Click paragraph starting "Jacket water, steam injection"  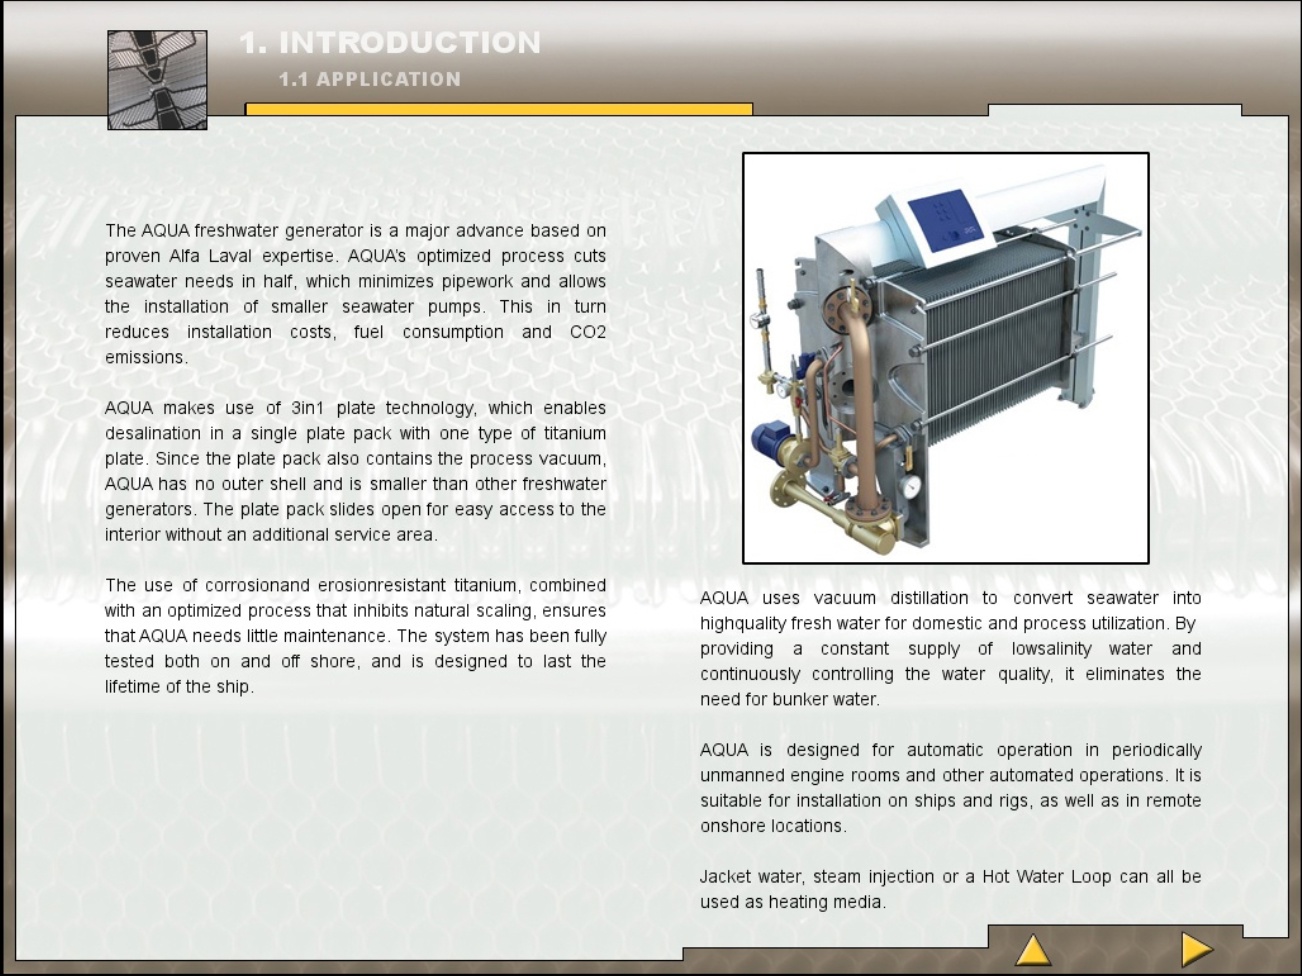[x=950, y=889]
